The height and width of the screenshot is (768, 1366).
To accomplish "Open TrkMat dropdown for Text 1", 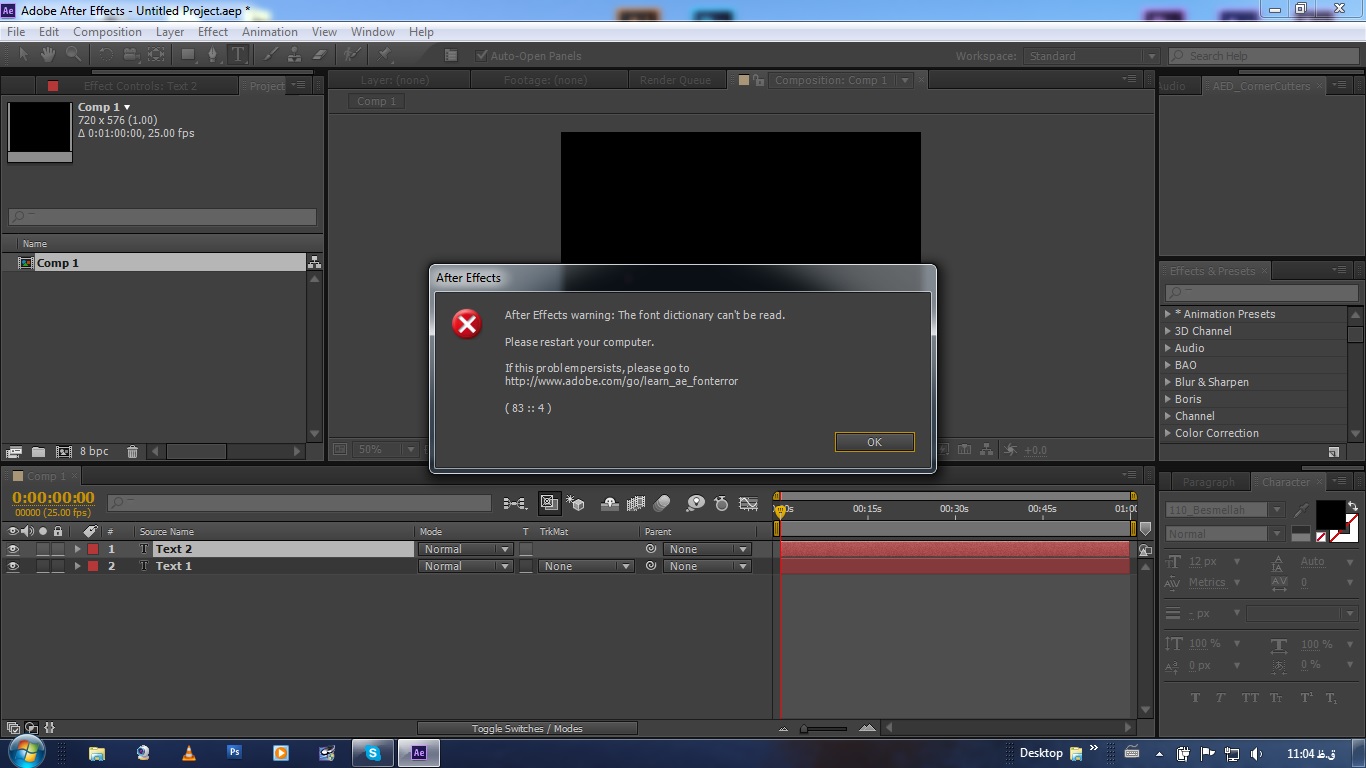I will pos(586,566).
